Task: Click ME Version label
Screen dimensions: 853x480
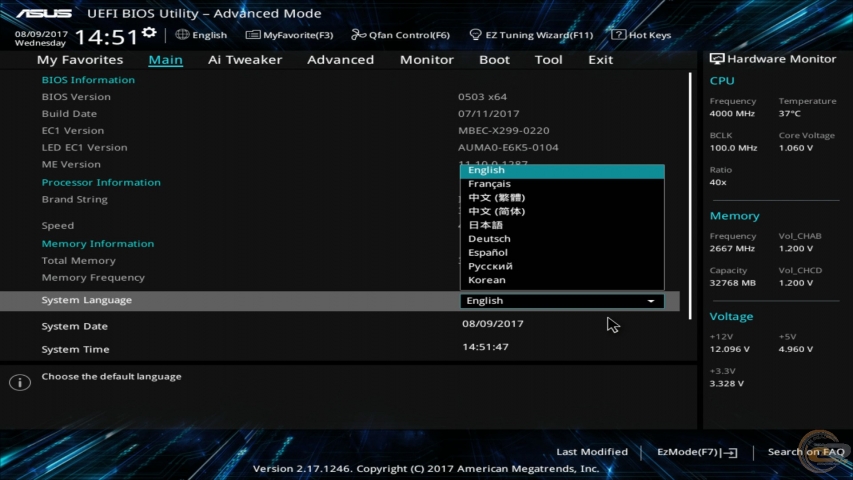Action: point(71,164)
